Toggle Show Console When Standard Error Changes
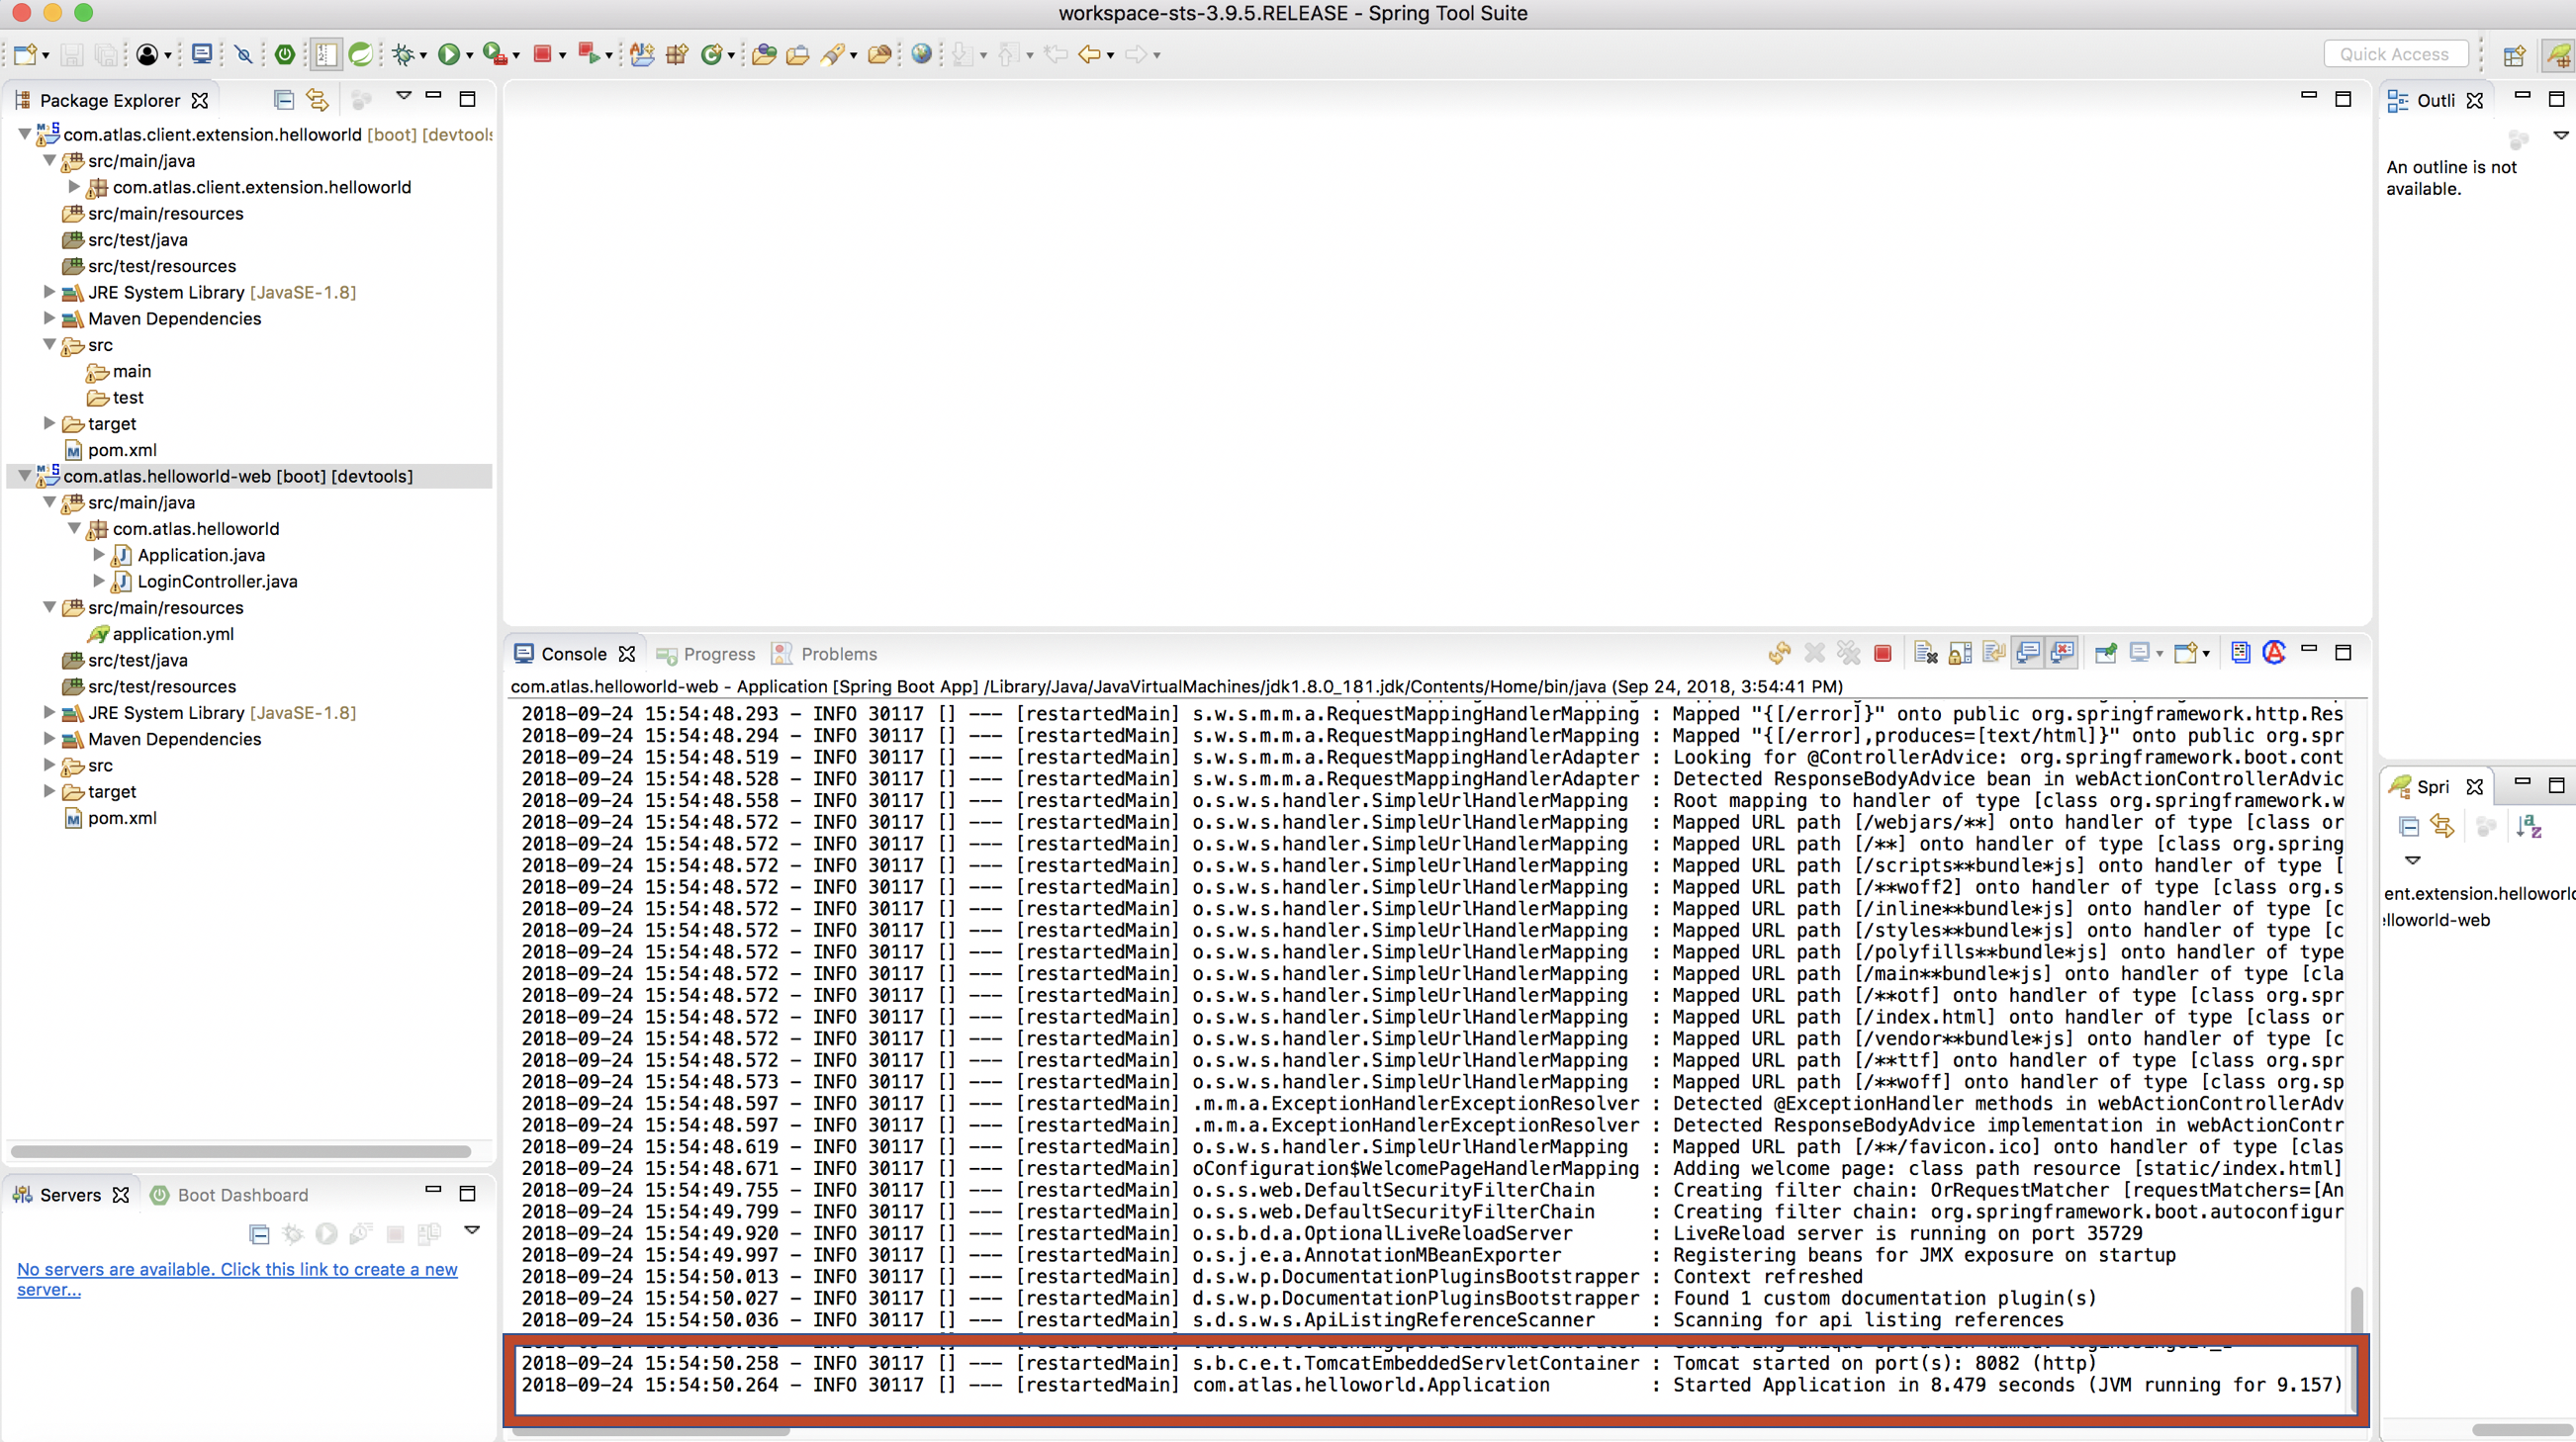Screen dimensions: 2576x1442 pos(2062,653)
